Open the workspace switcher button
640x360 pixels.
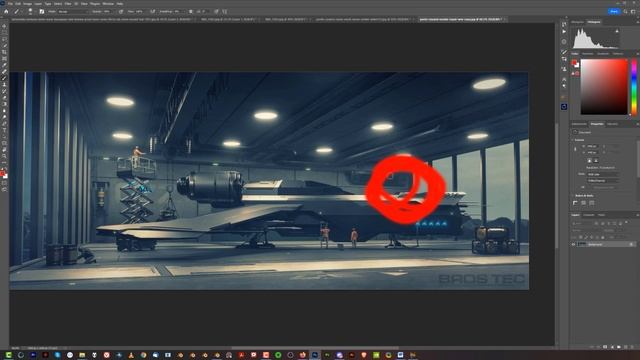pos(633,11)
